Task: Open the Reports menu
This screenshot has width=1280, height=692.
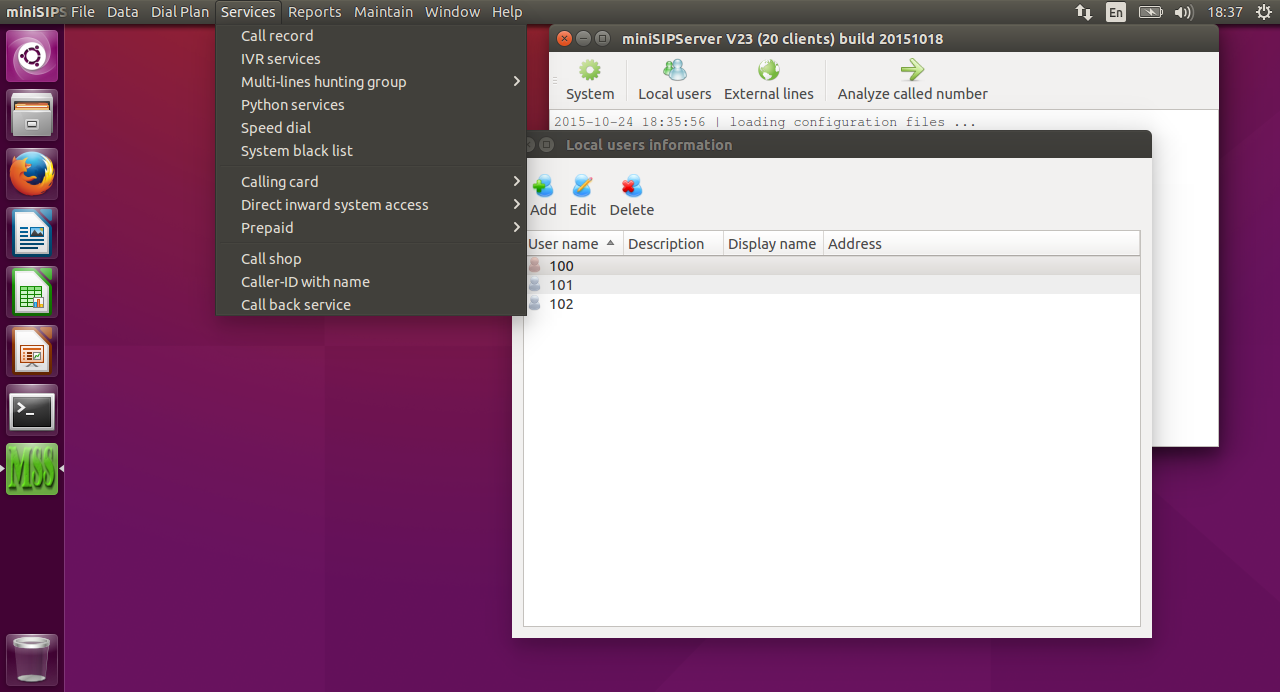Action: [x=315, y=12]
